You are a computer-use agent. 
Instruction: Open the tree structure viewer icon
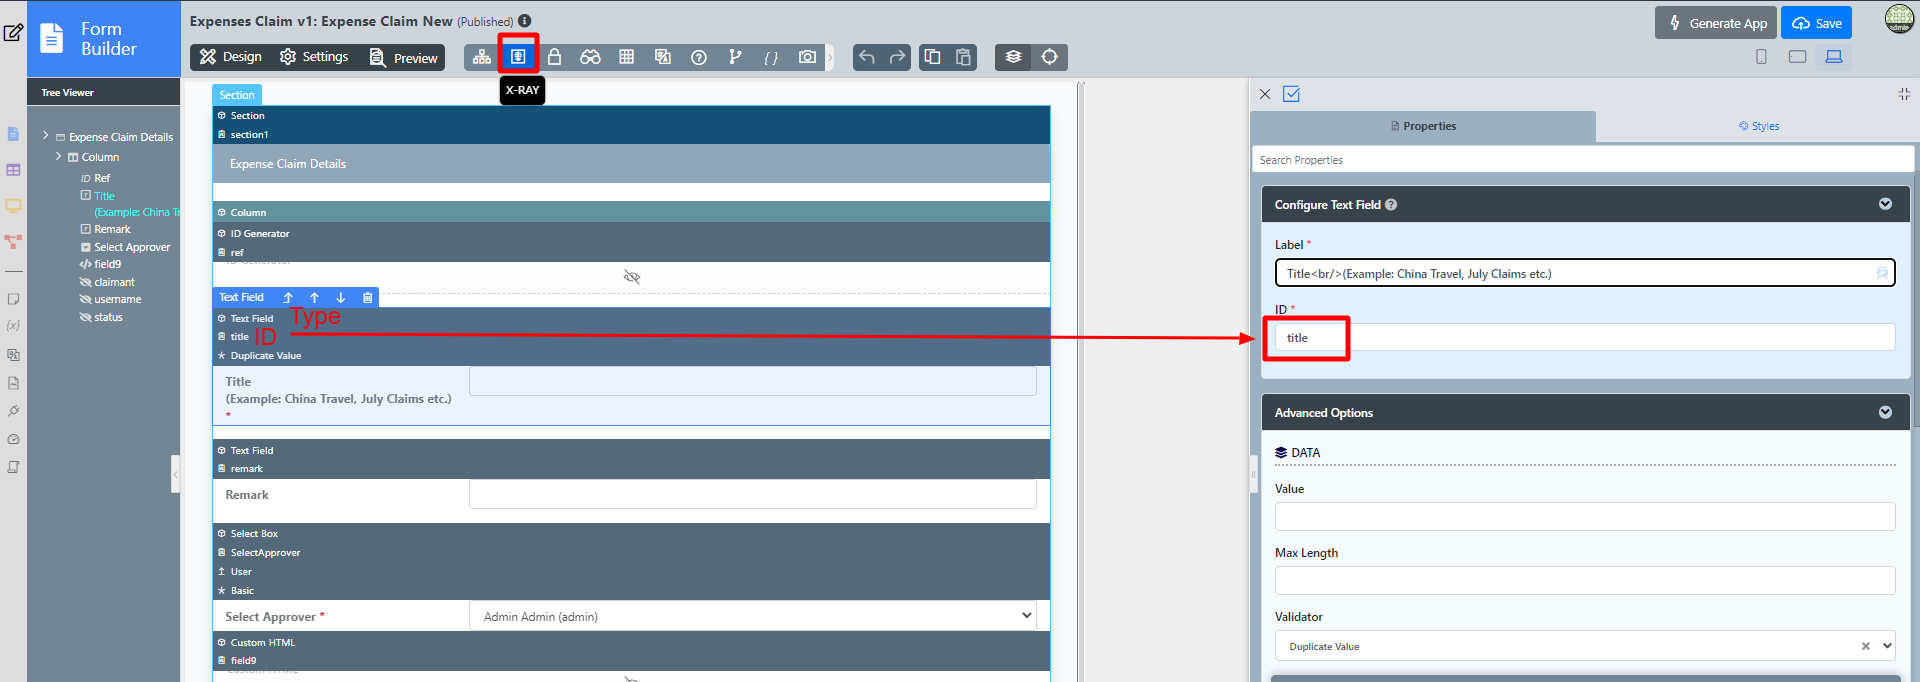point(482,57)
